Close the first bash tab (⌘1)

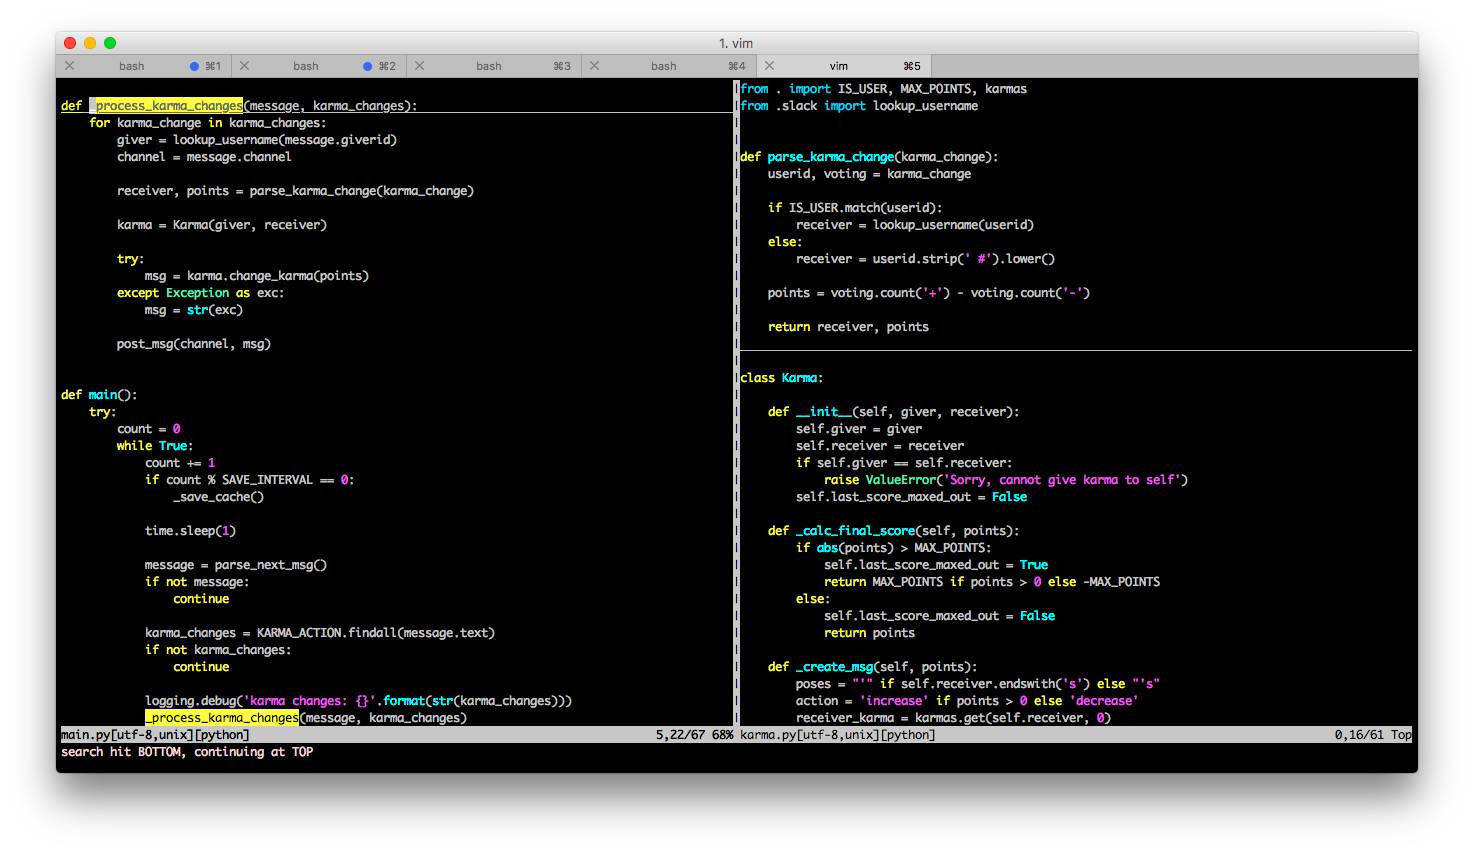pos(69,66)
